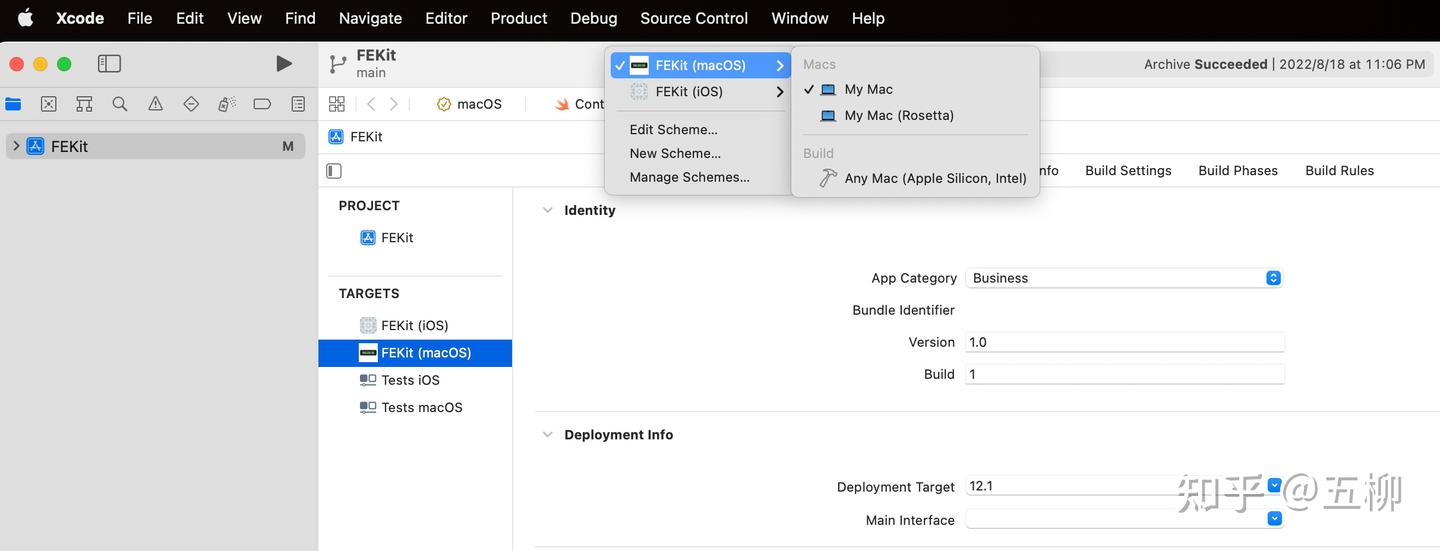Image resolution: width=1440 pixels, height=551 pixels.
Task: Switch to Build Phases tab
Action: click(x=1238, y=171)
